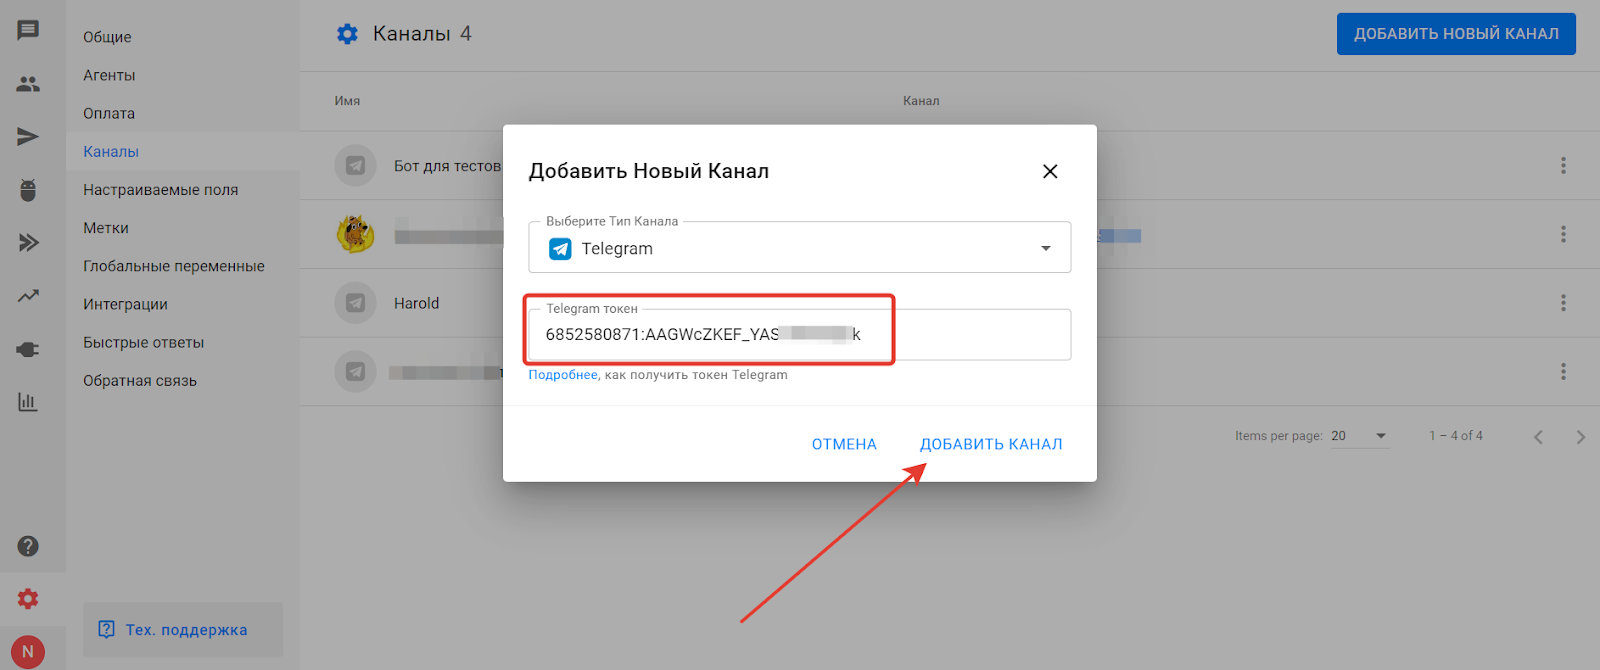Open the contacts people icon in sidebar
1600x670 pixels.
coord(28,84)
